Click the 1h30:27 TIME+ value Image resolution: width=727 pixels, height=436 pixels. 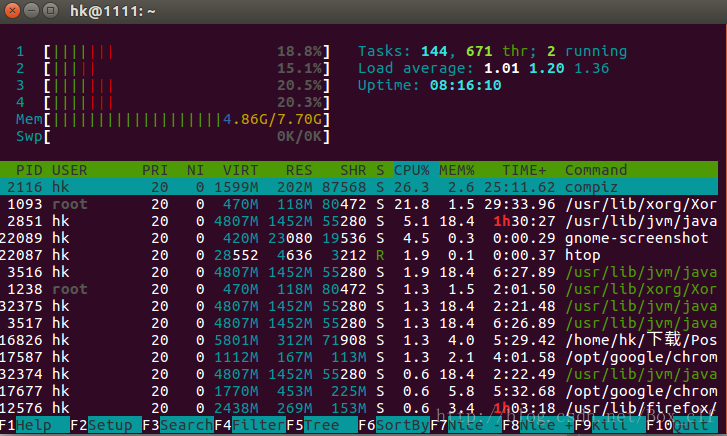click(x=524, y=221)
